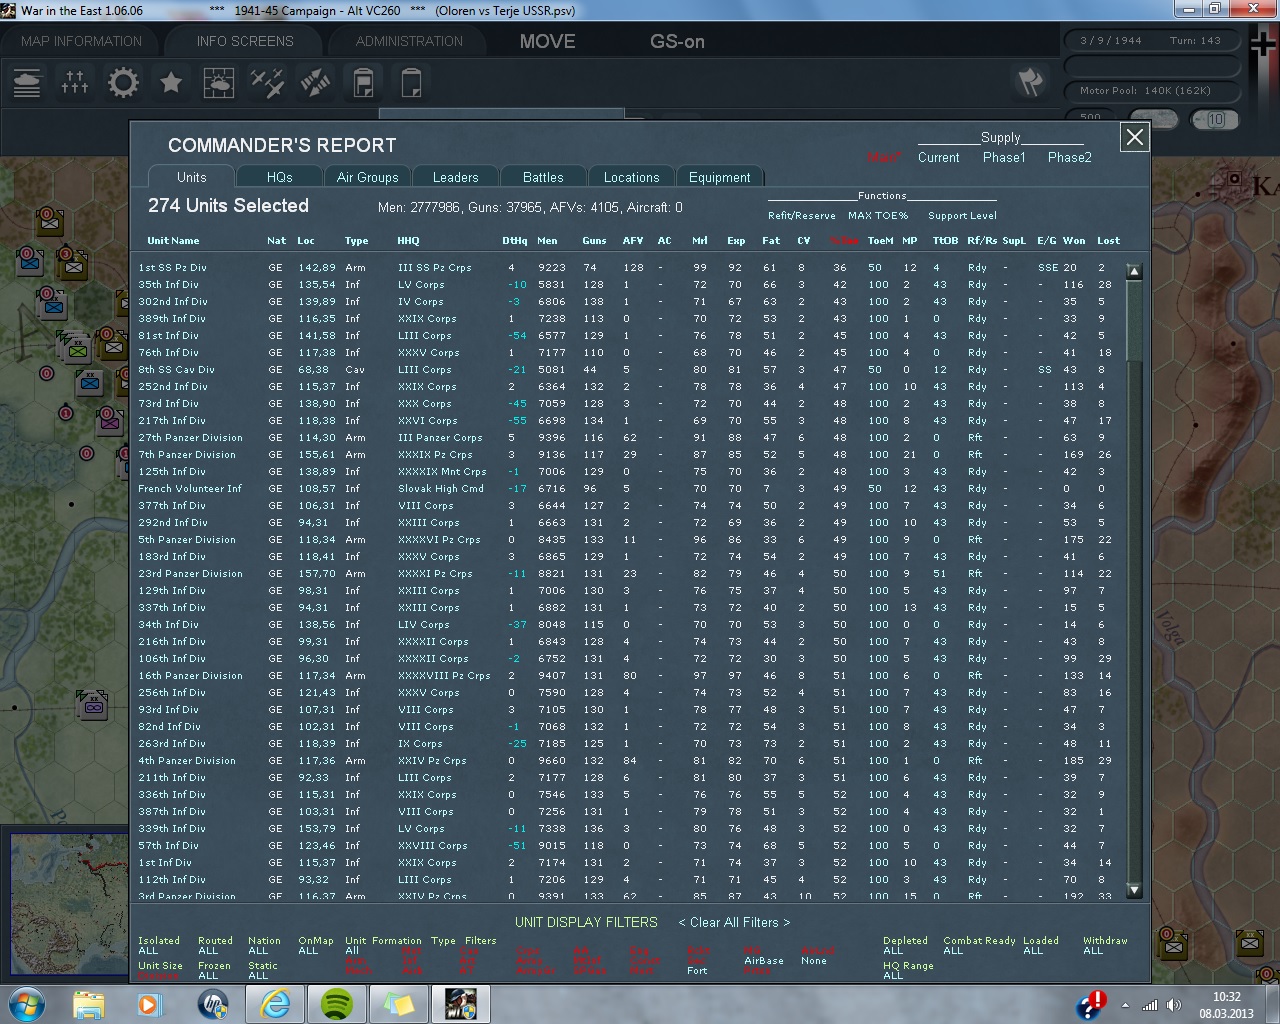This screenshot has width=1280, height=1024.
Task: Click the Slovak High Cmd HHQ entry
Action: pos(440,488)
